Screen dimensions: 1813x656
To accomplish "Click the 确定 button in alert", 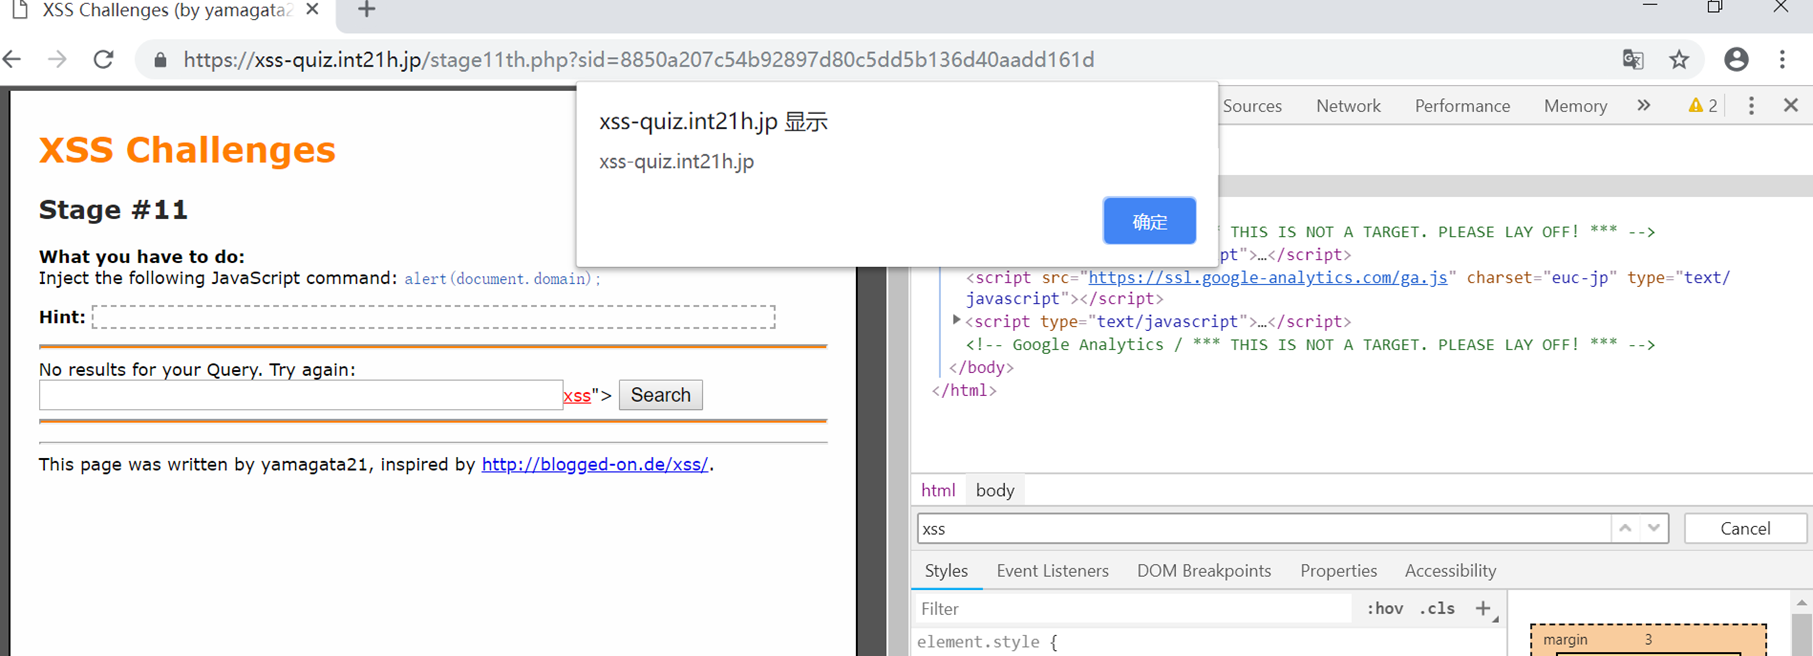I will click(x=1149, y=221).
